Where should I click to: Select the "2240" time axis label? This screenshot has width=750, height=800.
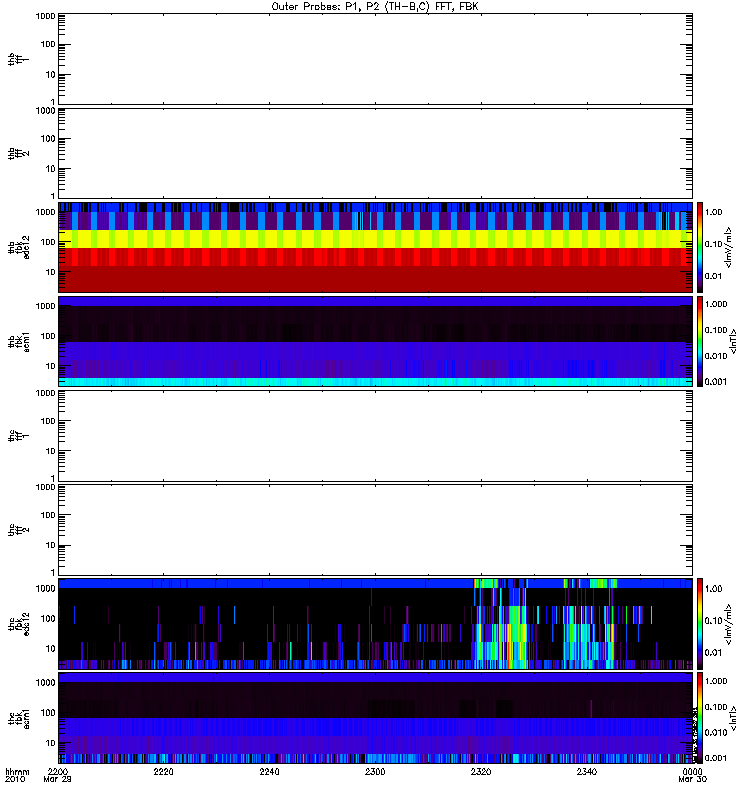pyautogui.click(x=269, y=771)
